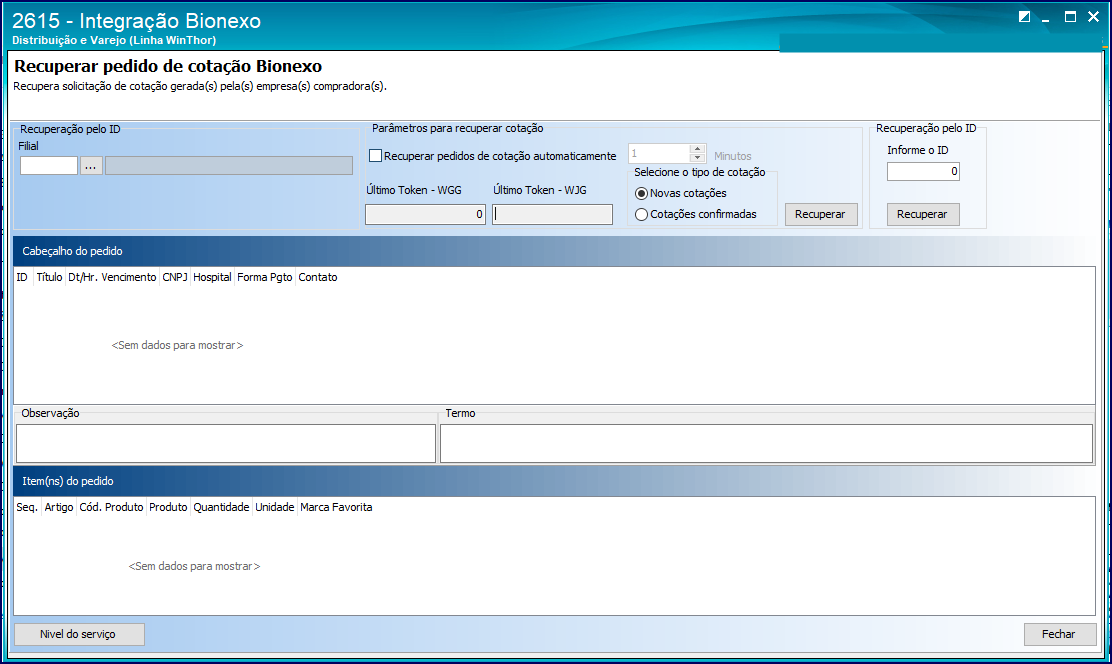Click the Último Token - WGG field

pos(425,214)
